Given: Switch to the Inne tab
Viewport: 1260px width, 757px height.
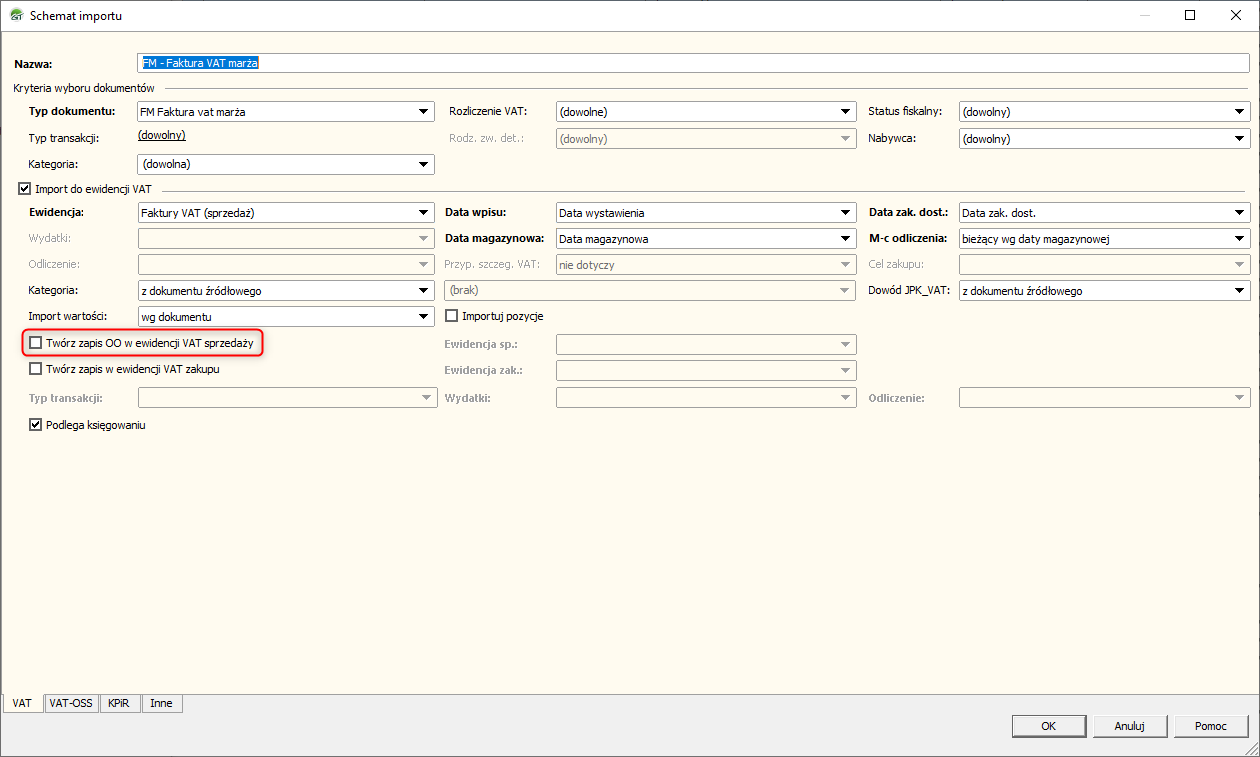Looking at the screenshot, I should coord(162,703).
